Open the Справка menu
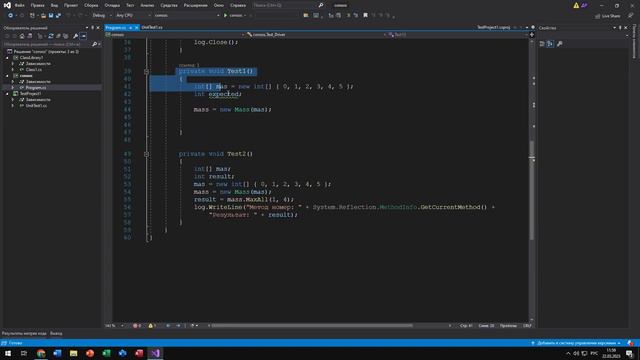 [x=238, y=5]
